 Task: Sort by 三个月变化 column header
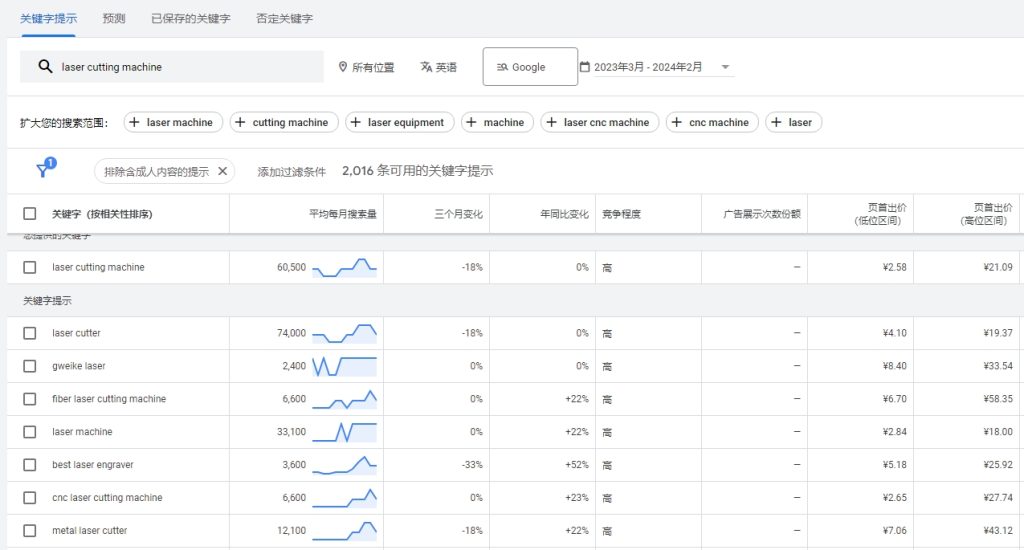[458, 214]
